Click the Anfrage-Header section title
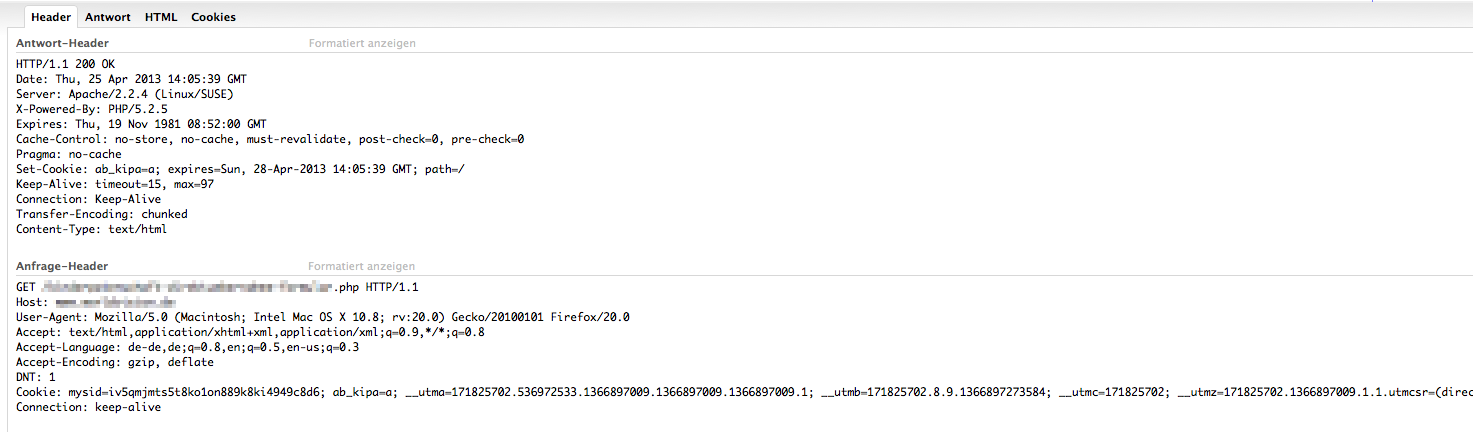 pos(62,266)
